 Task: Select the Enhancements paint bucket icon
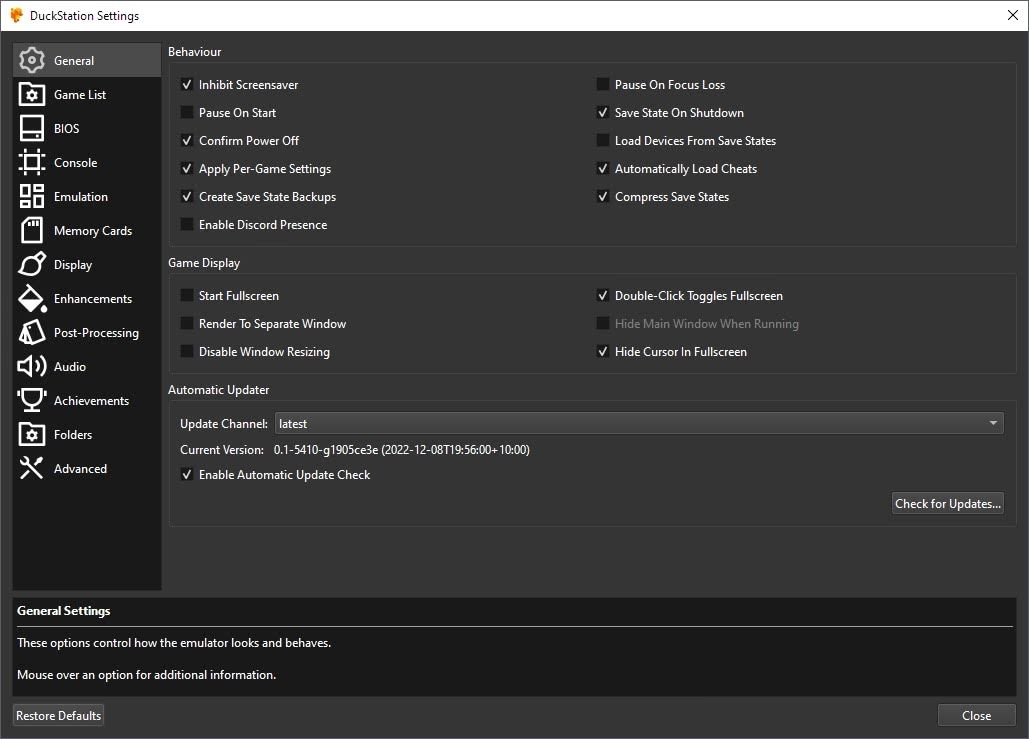click(32, 299)
